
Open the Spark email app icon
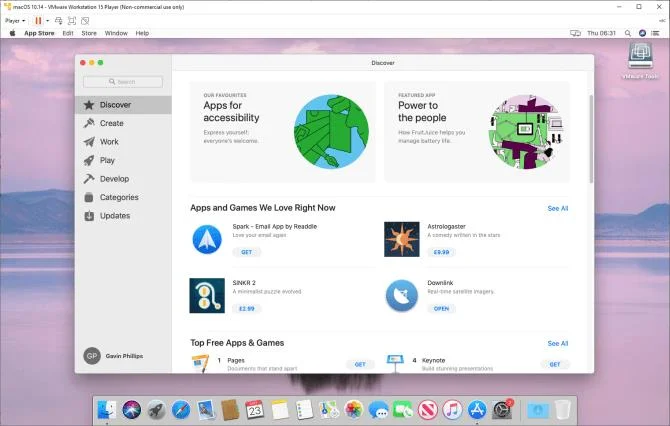[207, 239]
